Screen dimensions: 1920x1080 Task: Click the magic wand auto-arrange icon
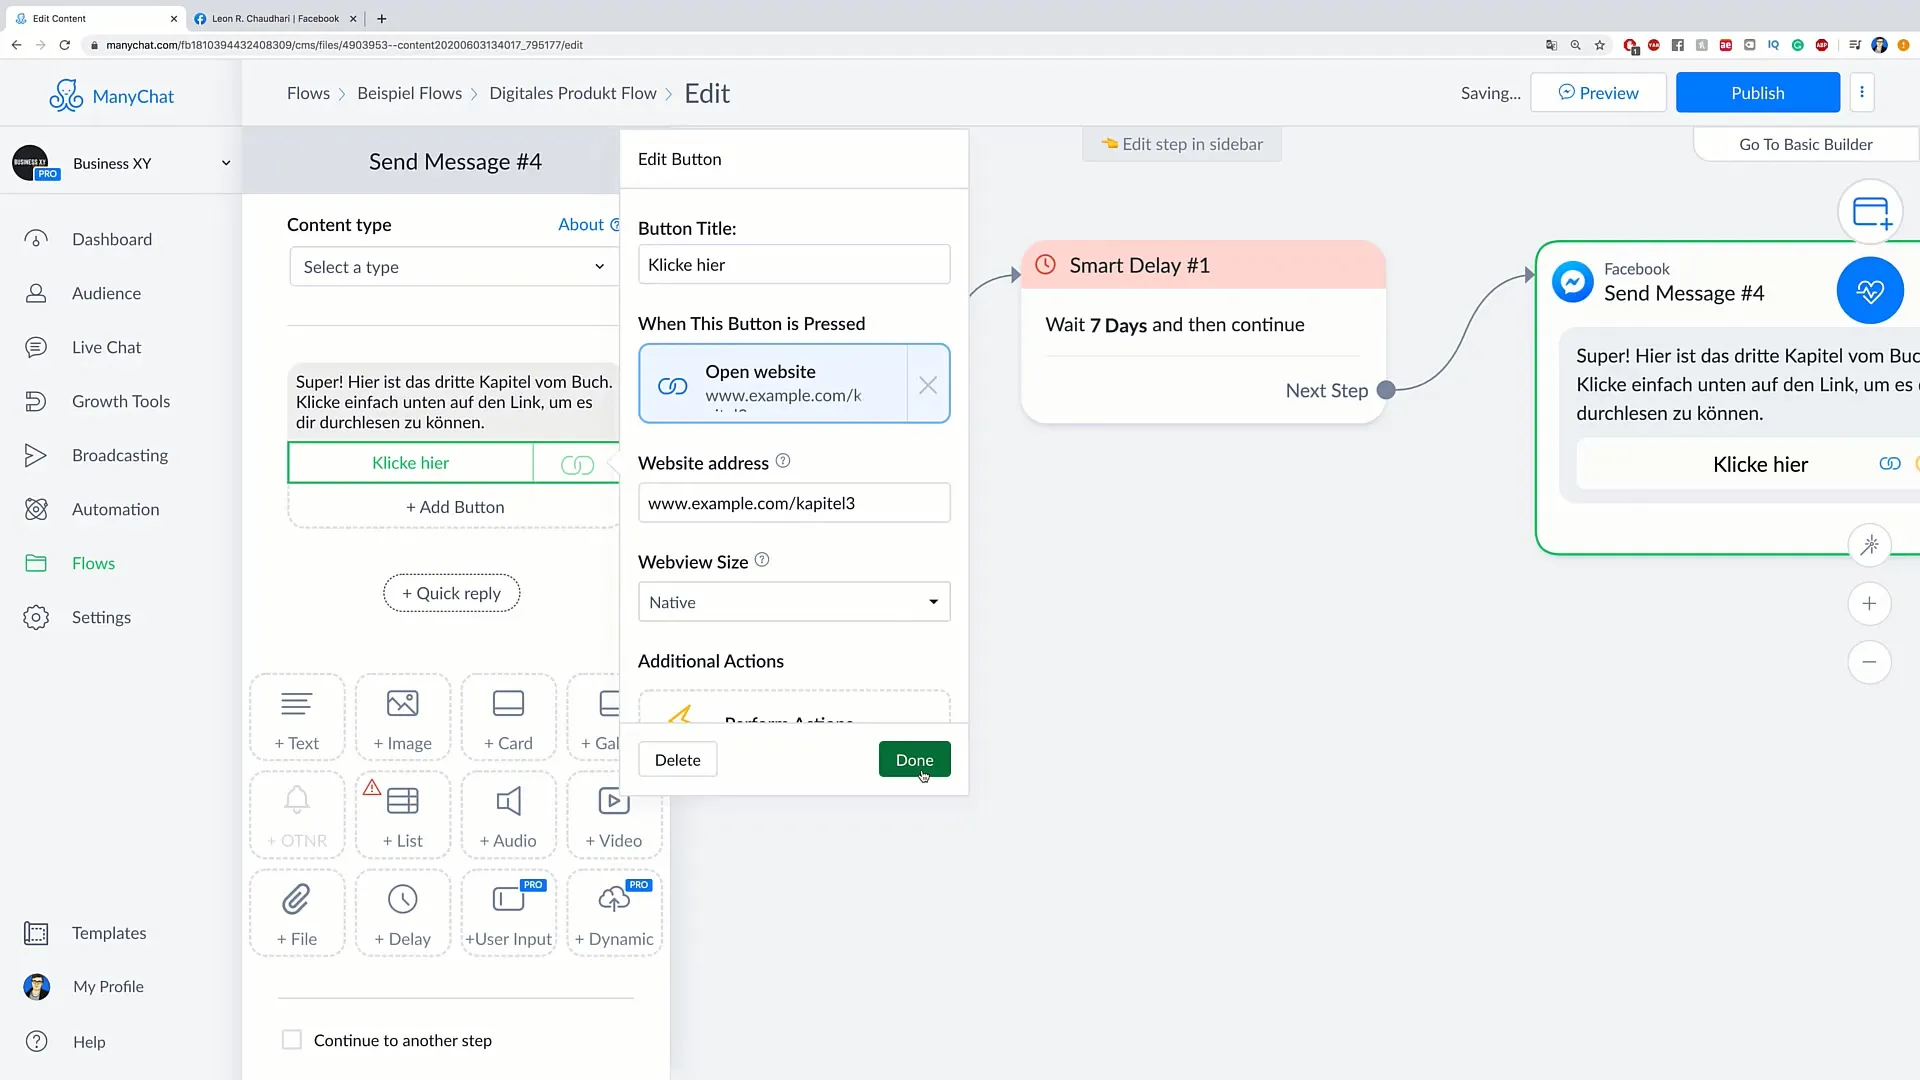[x=1869, y=545]
